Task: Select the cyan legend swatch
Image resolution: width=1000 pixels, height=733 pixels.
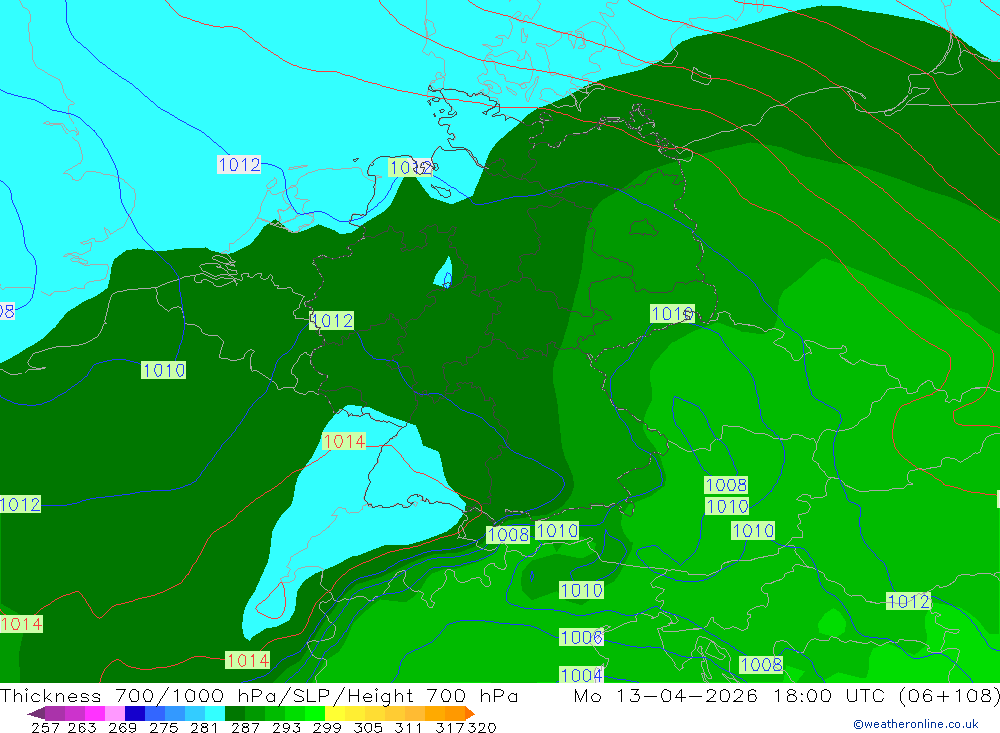Action: [x=215, y=713]
